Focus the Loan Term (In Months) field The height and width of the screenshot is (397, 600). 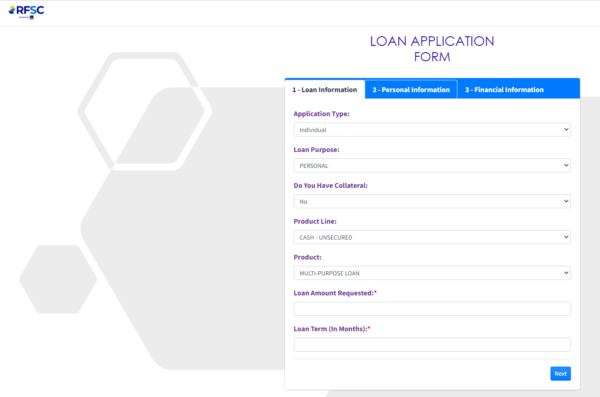point(432,345)
